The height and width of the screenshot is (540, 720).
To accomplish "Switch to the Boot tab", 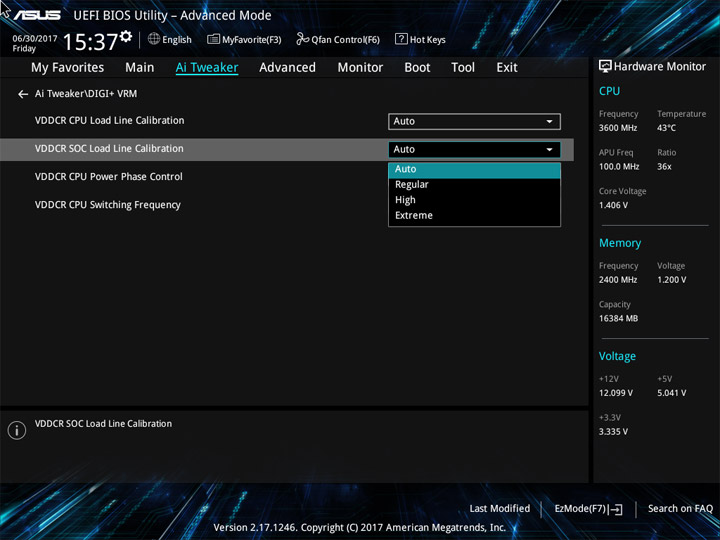I will click(x=417, y=68).
